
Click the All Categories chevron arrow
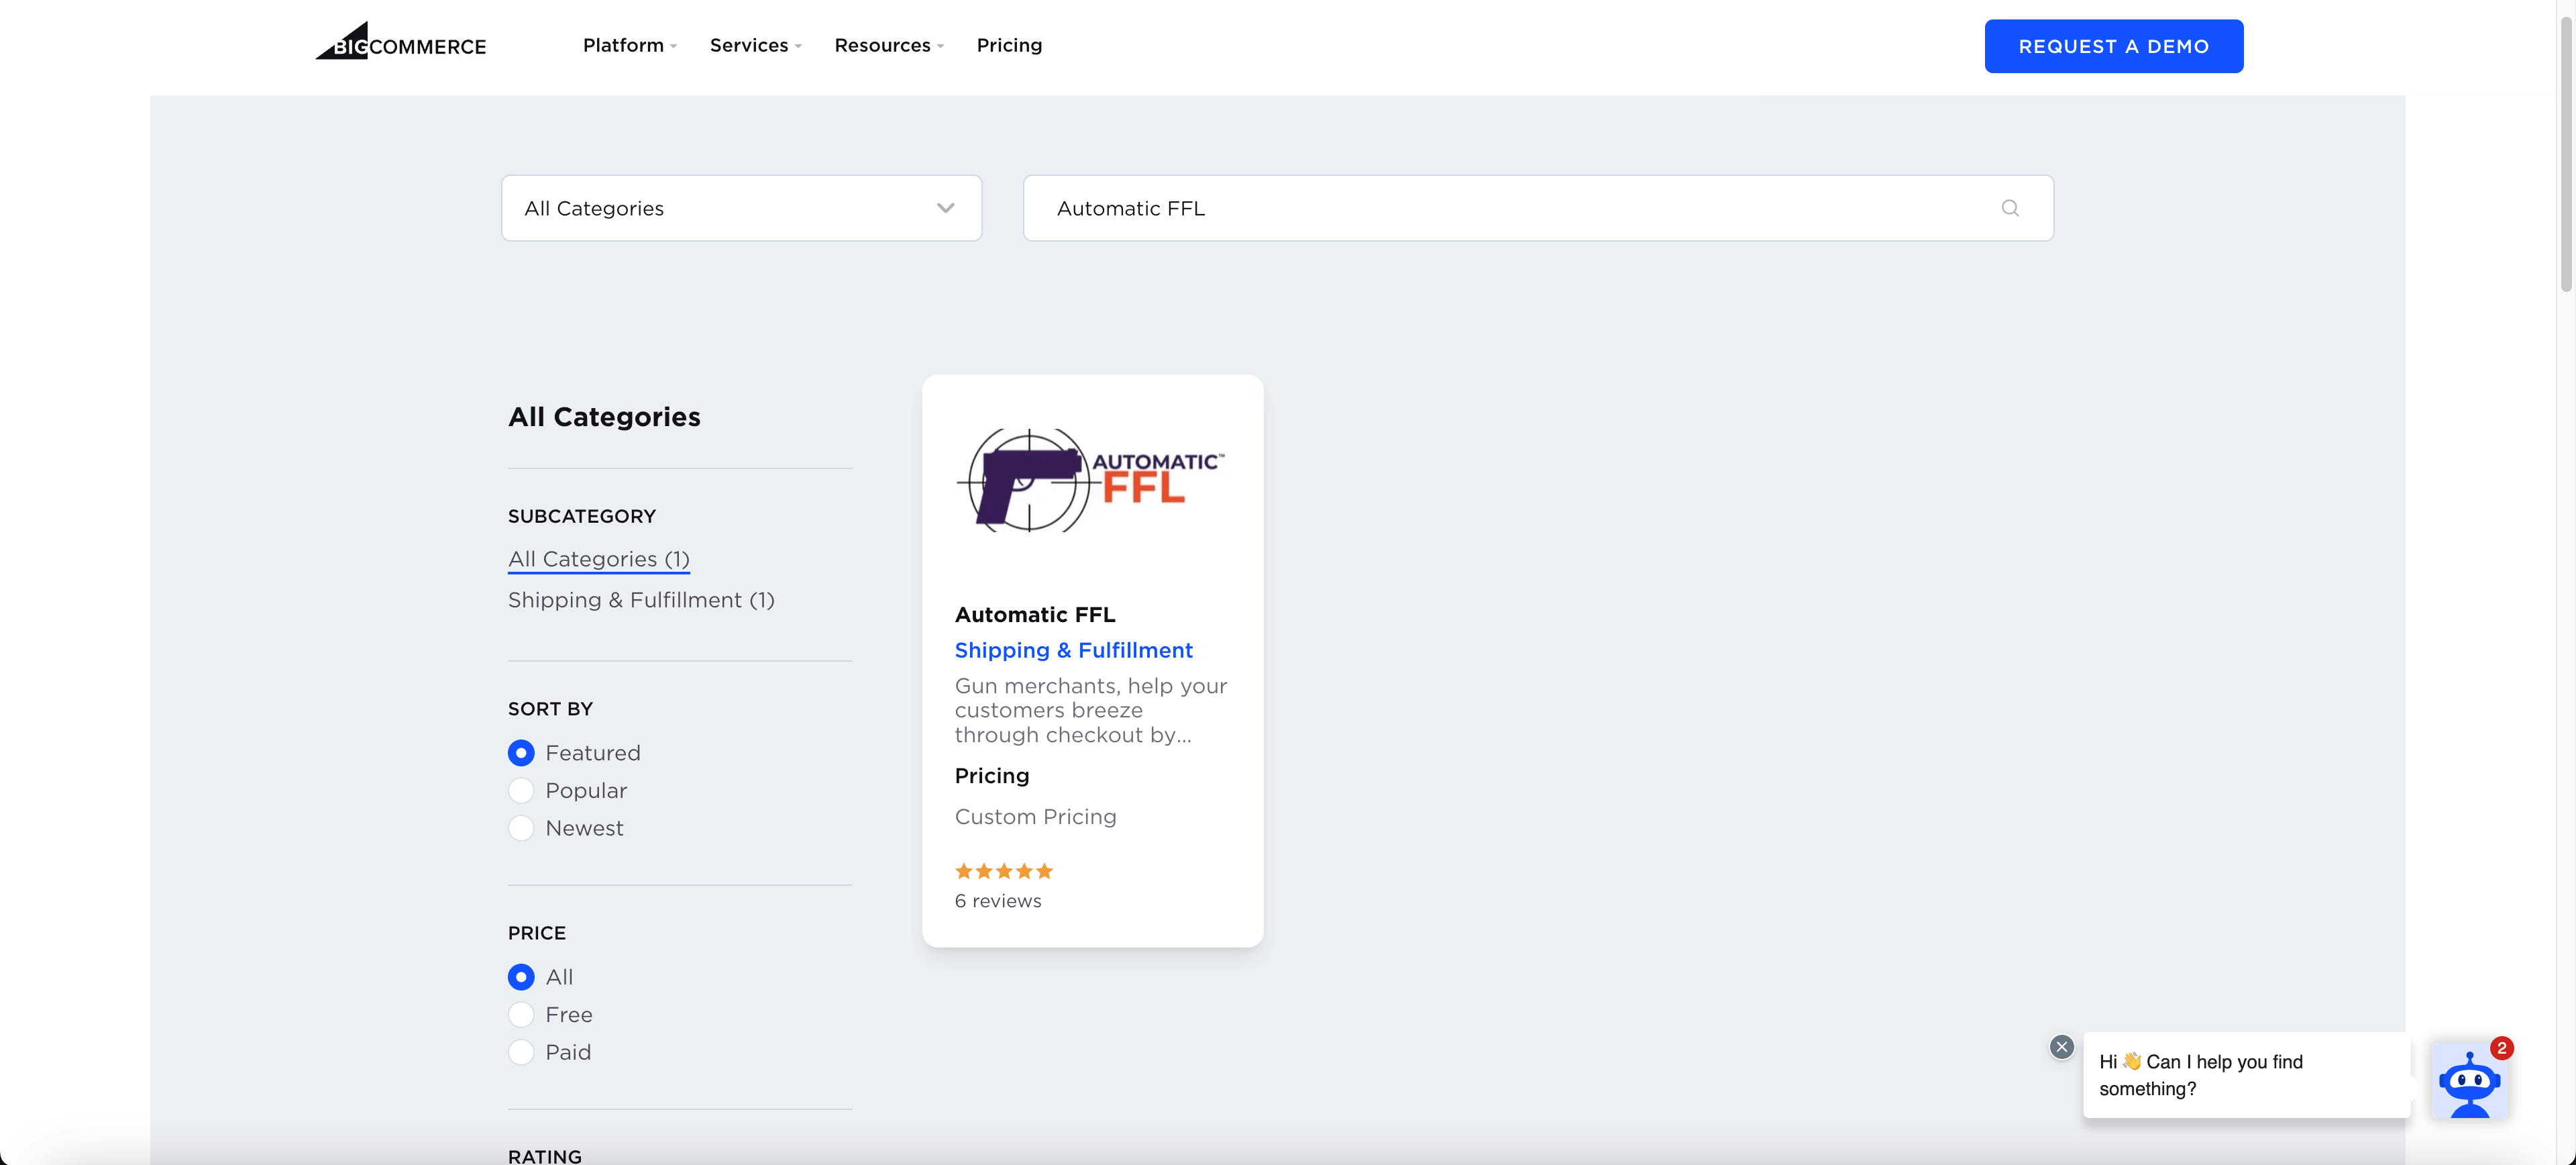click(x=945, y=208)
